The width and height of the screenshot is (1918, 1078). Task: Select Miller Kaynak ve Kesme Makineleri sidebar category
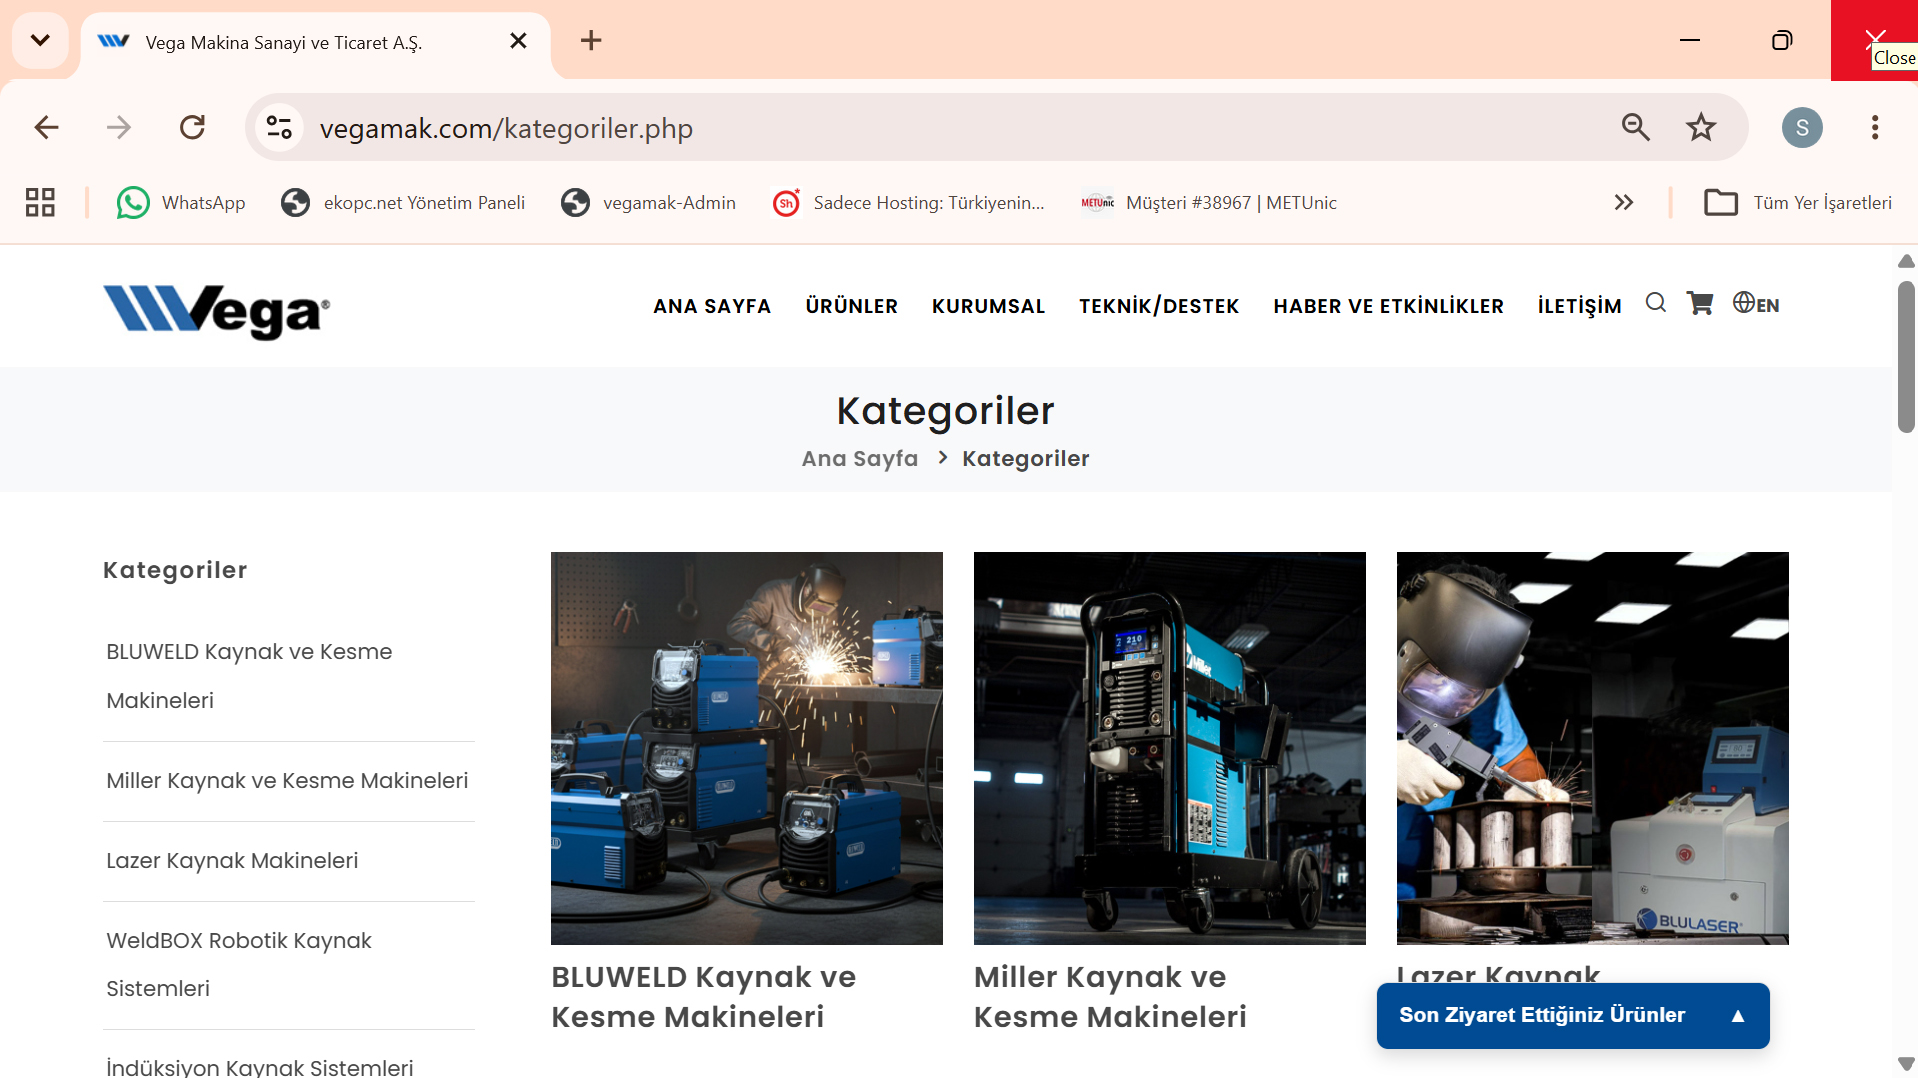[x=287, y=781]
